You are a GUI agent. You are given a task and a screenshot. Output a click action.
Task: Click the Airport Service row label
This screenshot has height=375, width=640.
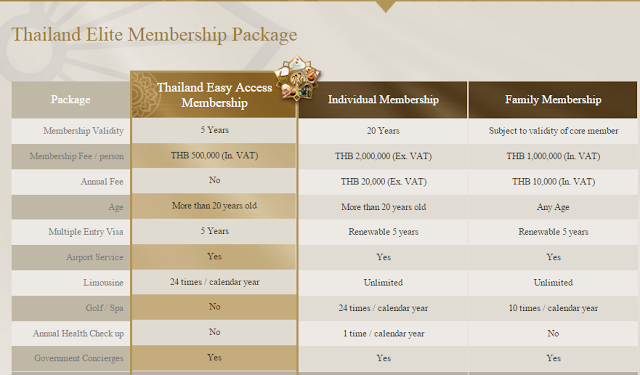[95, 257]
